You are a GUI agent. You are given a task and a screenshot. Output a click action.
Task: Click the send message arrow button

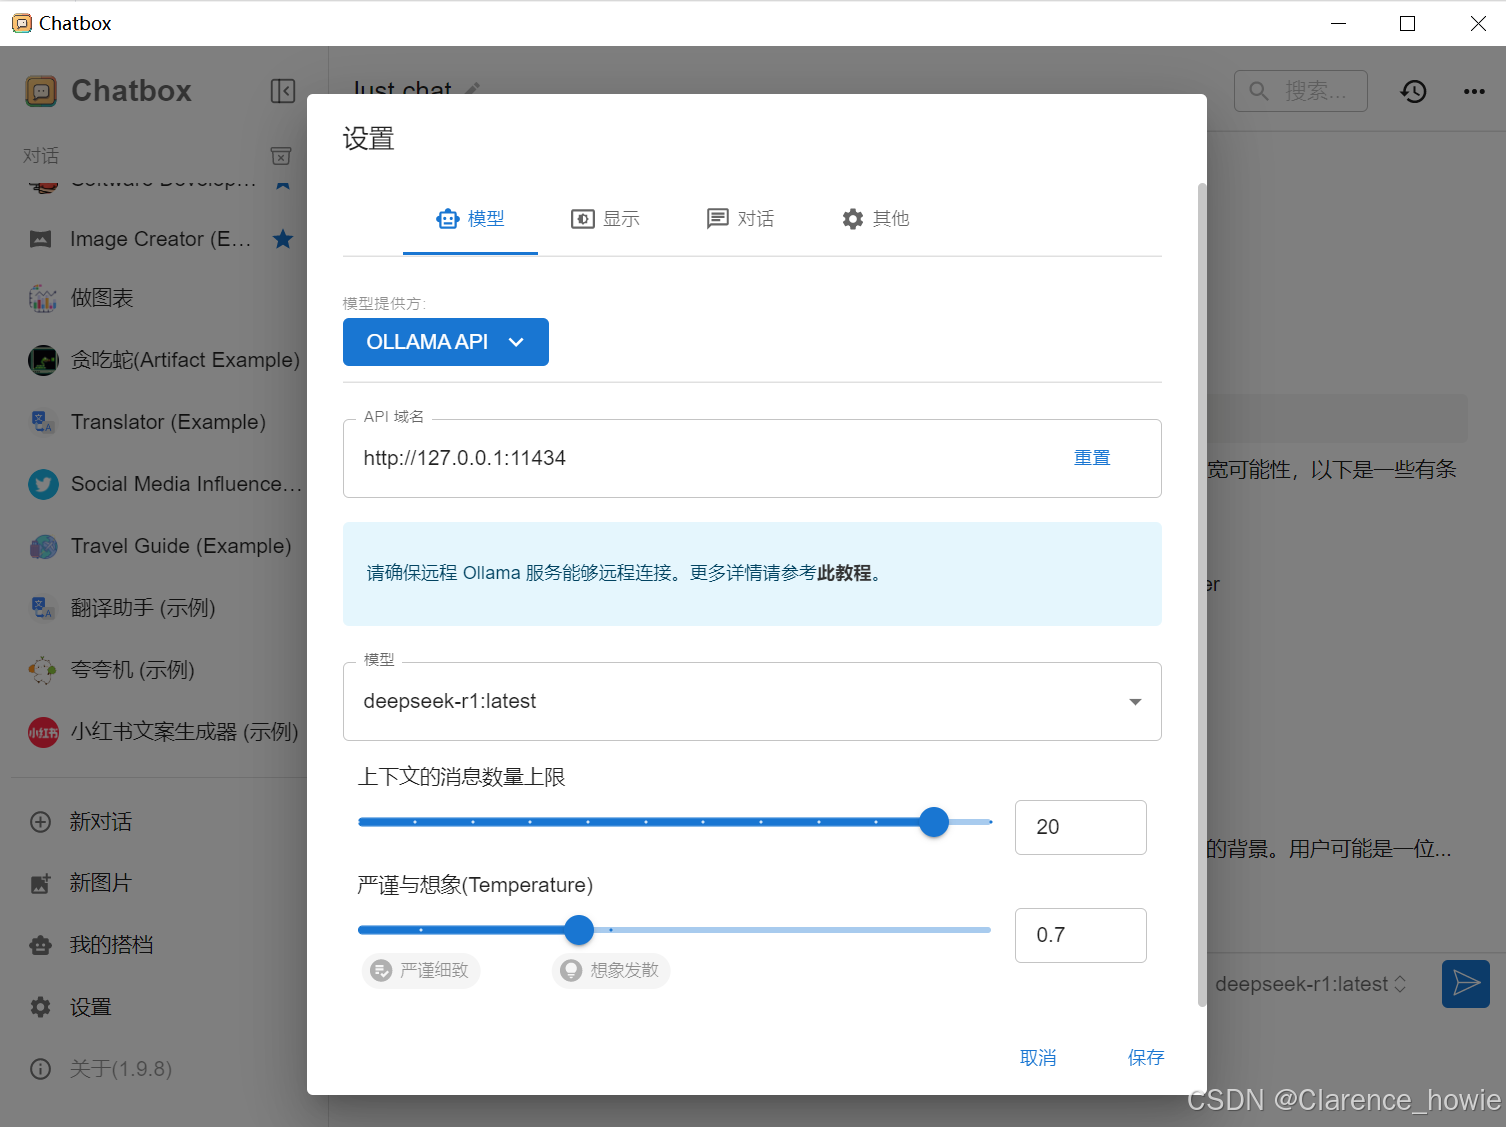[1466, 984]
